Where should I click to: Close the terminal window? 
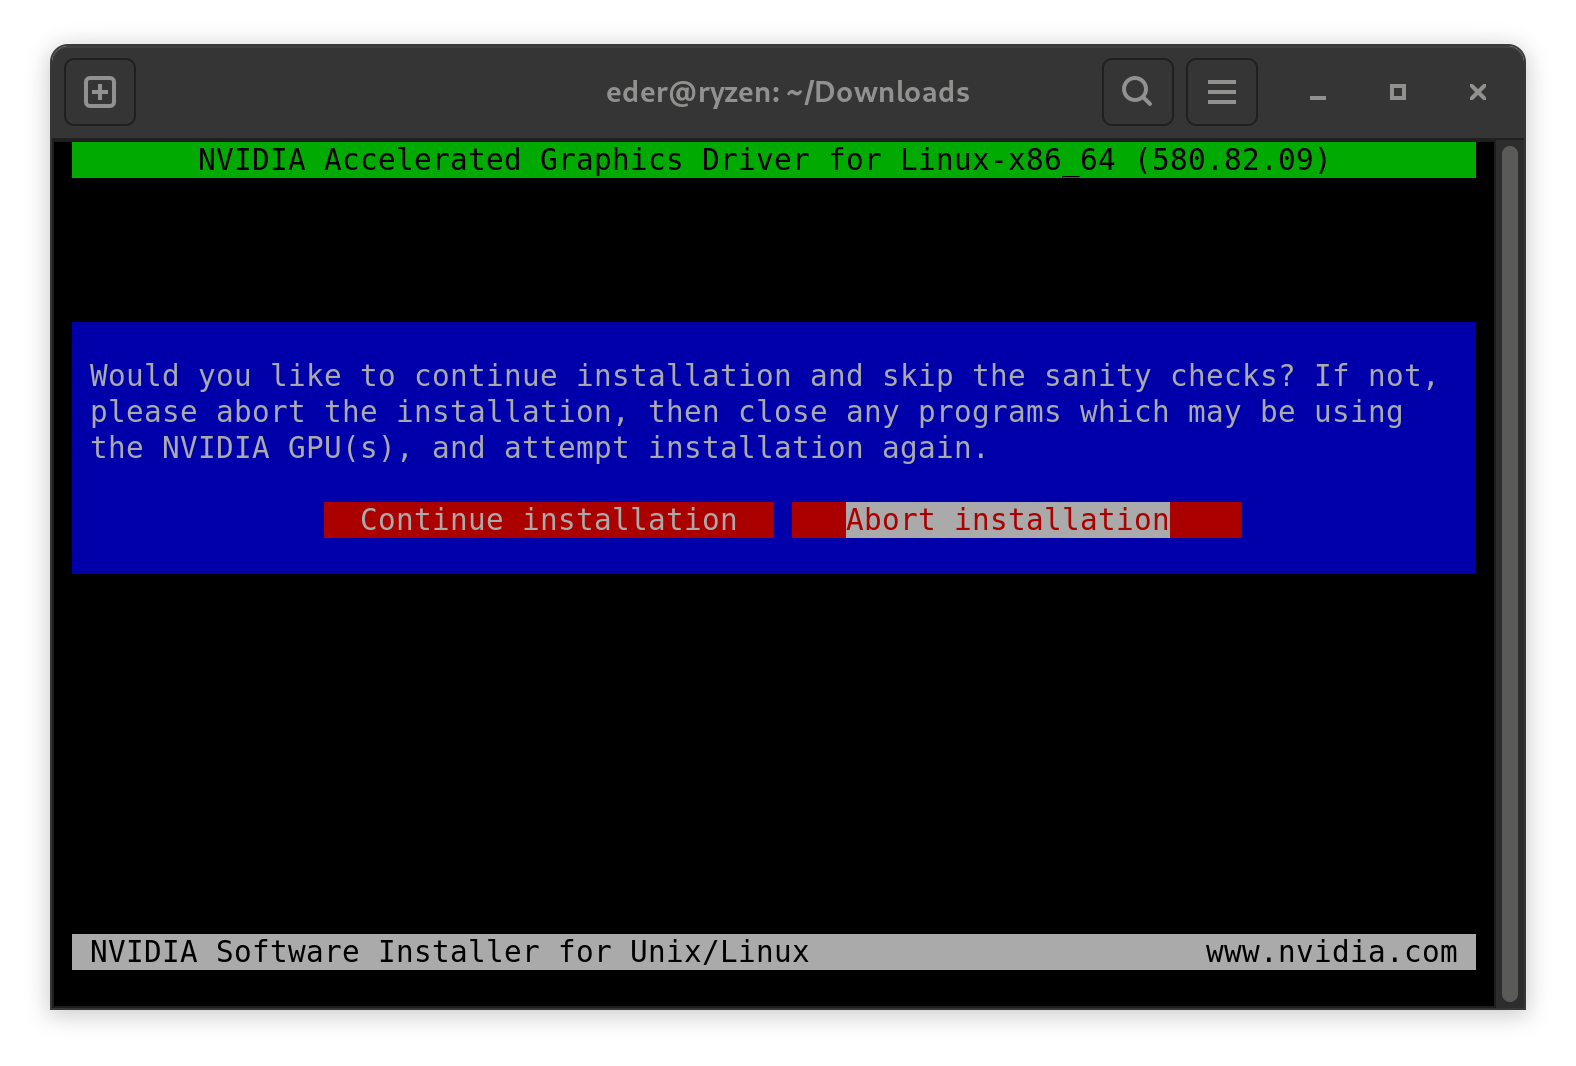point(1478,92)
